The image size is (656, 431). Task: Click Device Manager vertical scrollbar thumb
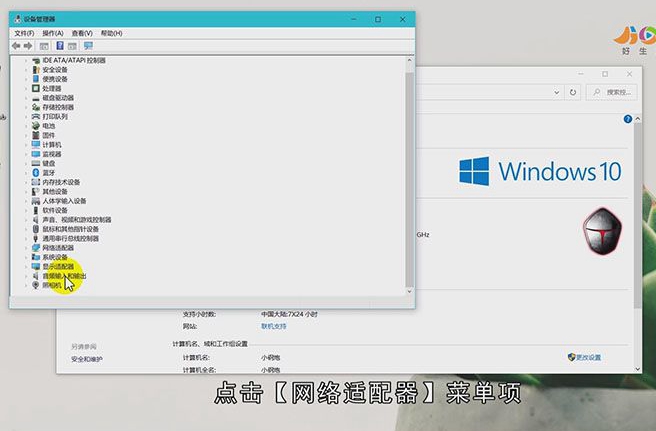410,179
